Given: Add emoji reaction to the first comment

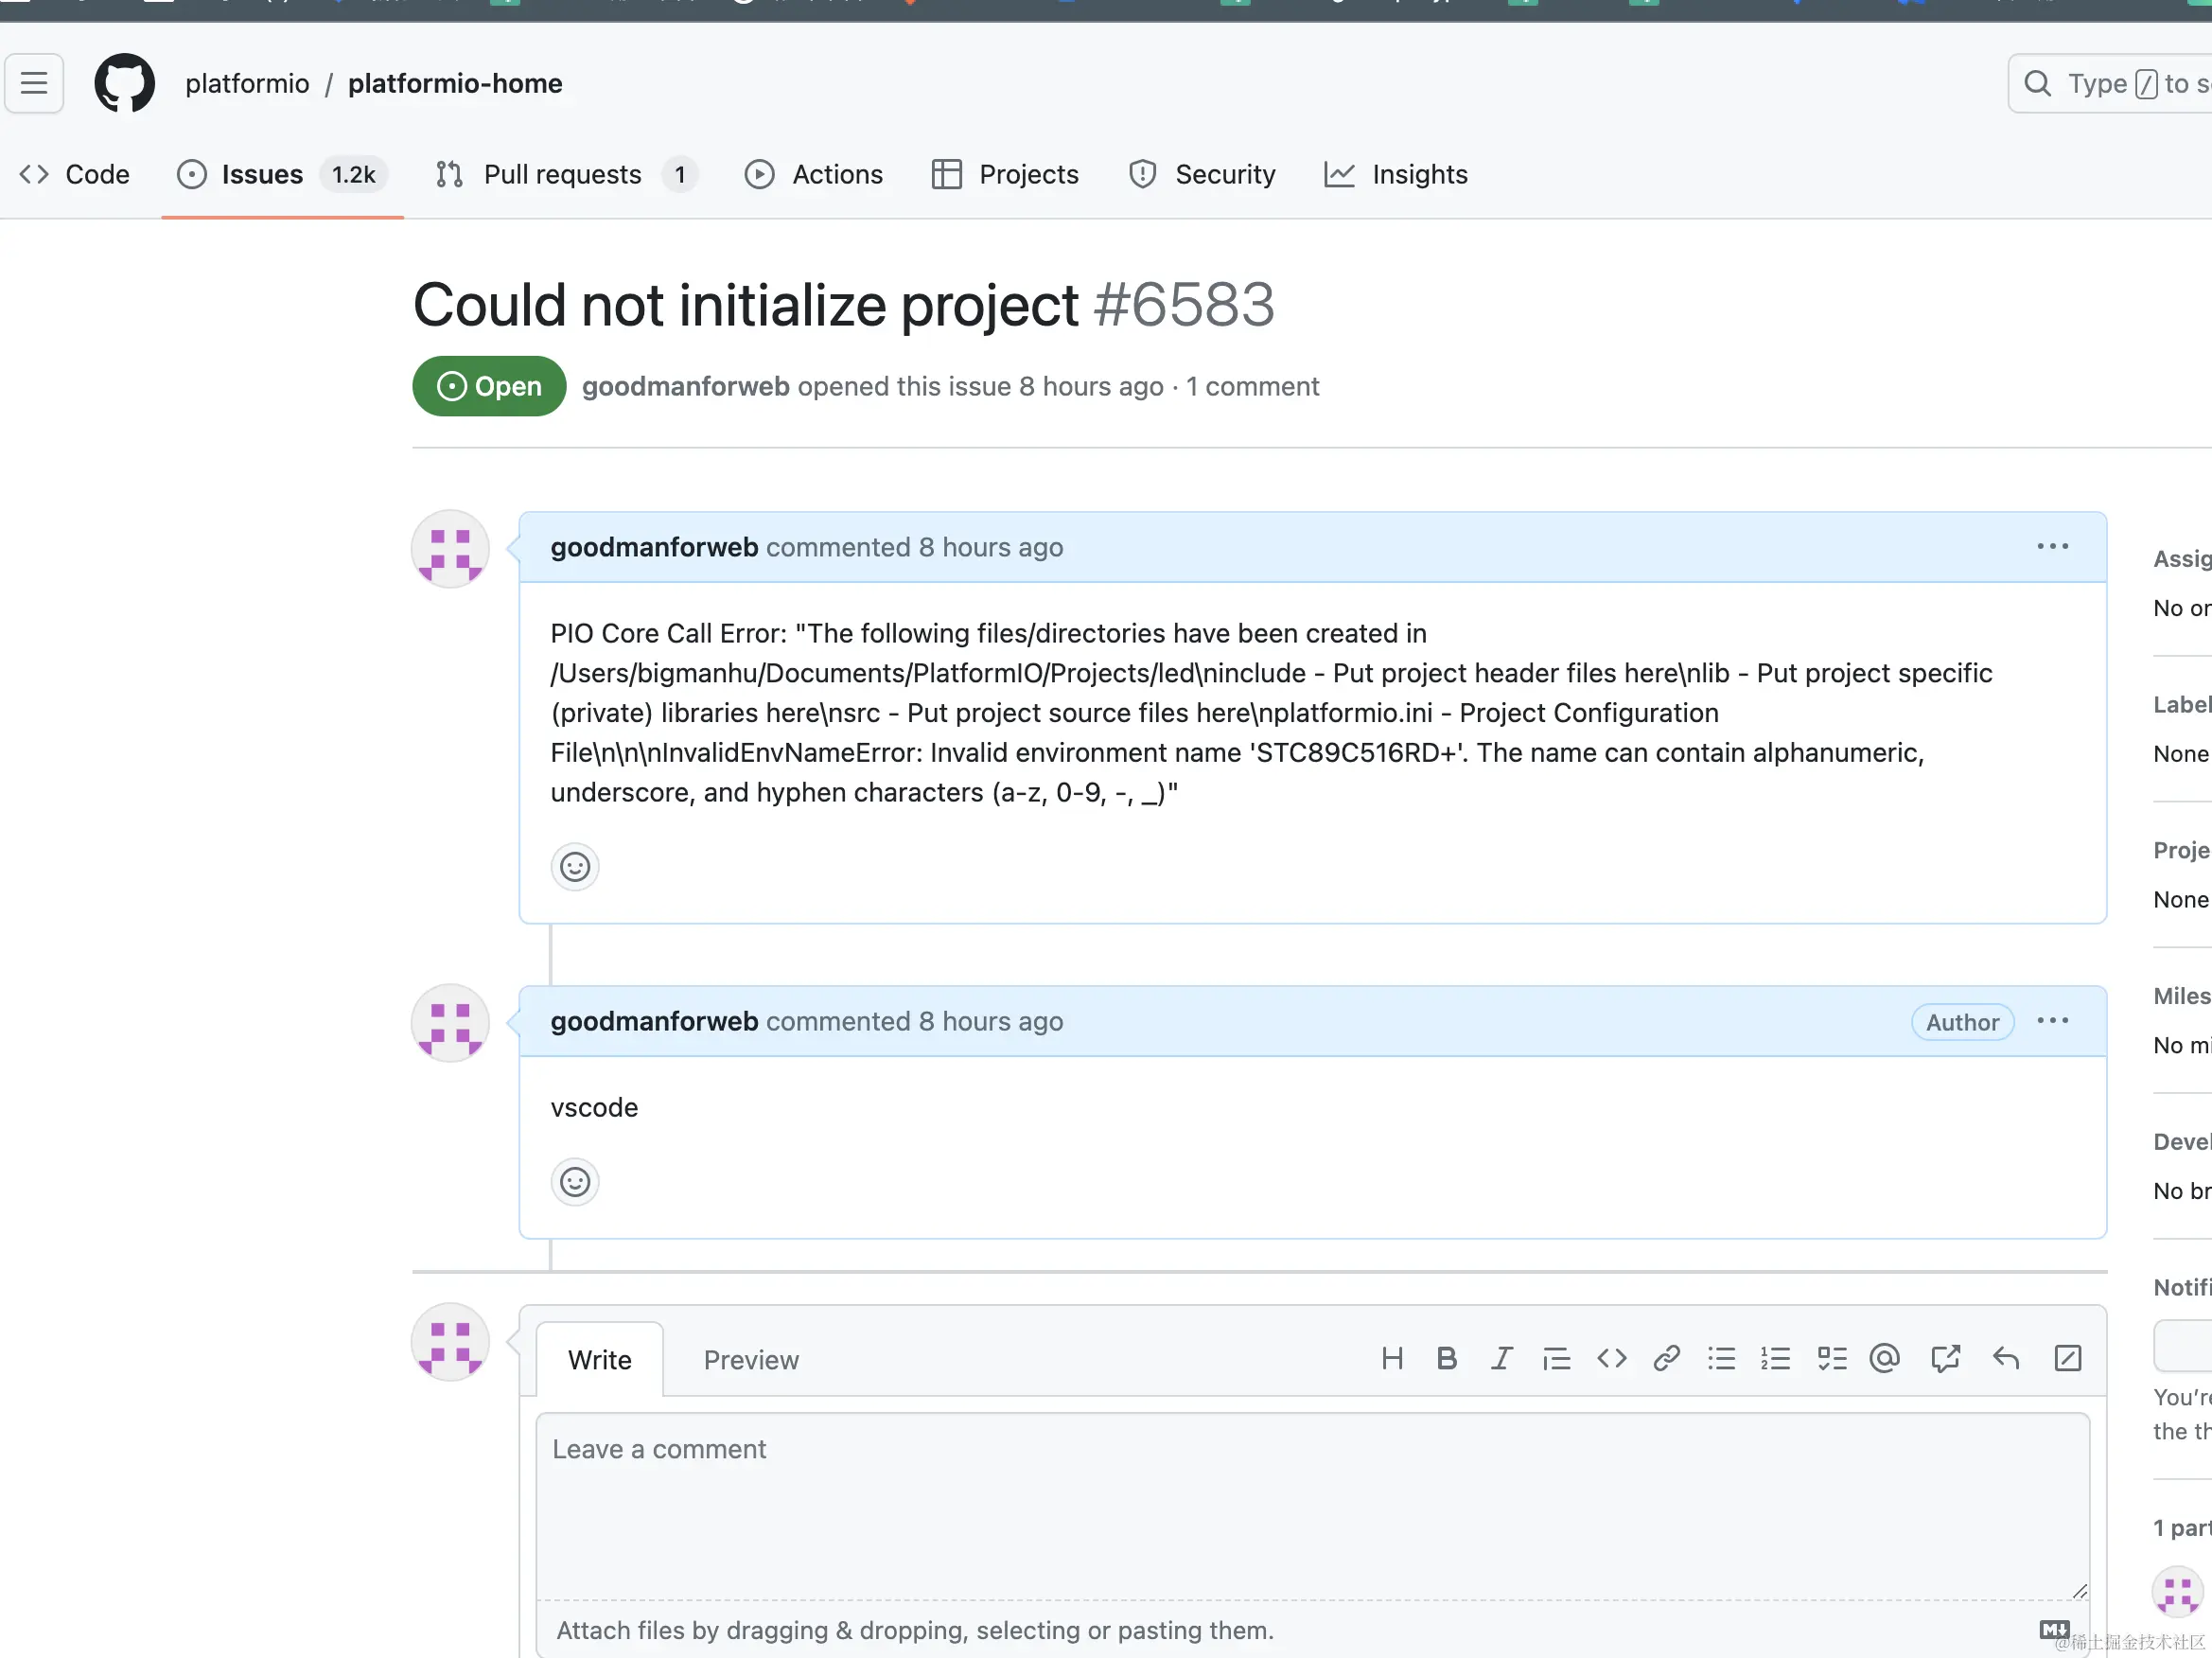Looking at the screenshot, I should (574, 866).
